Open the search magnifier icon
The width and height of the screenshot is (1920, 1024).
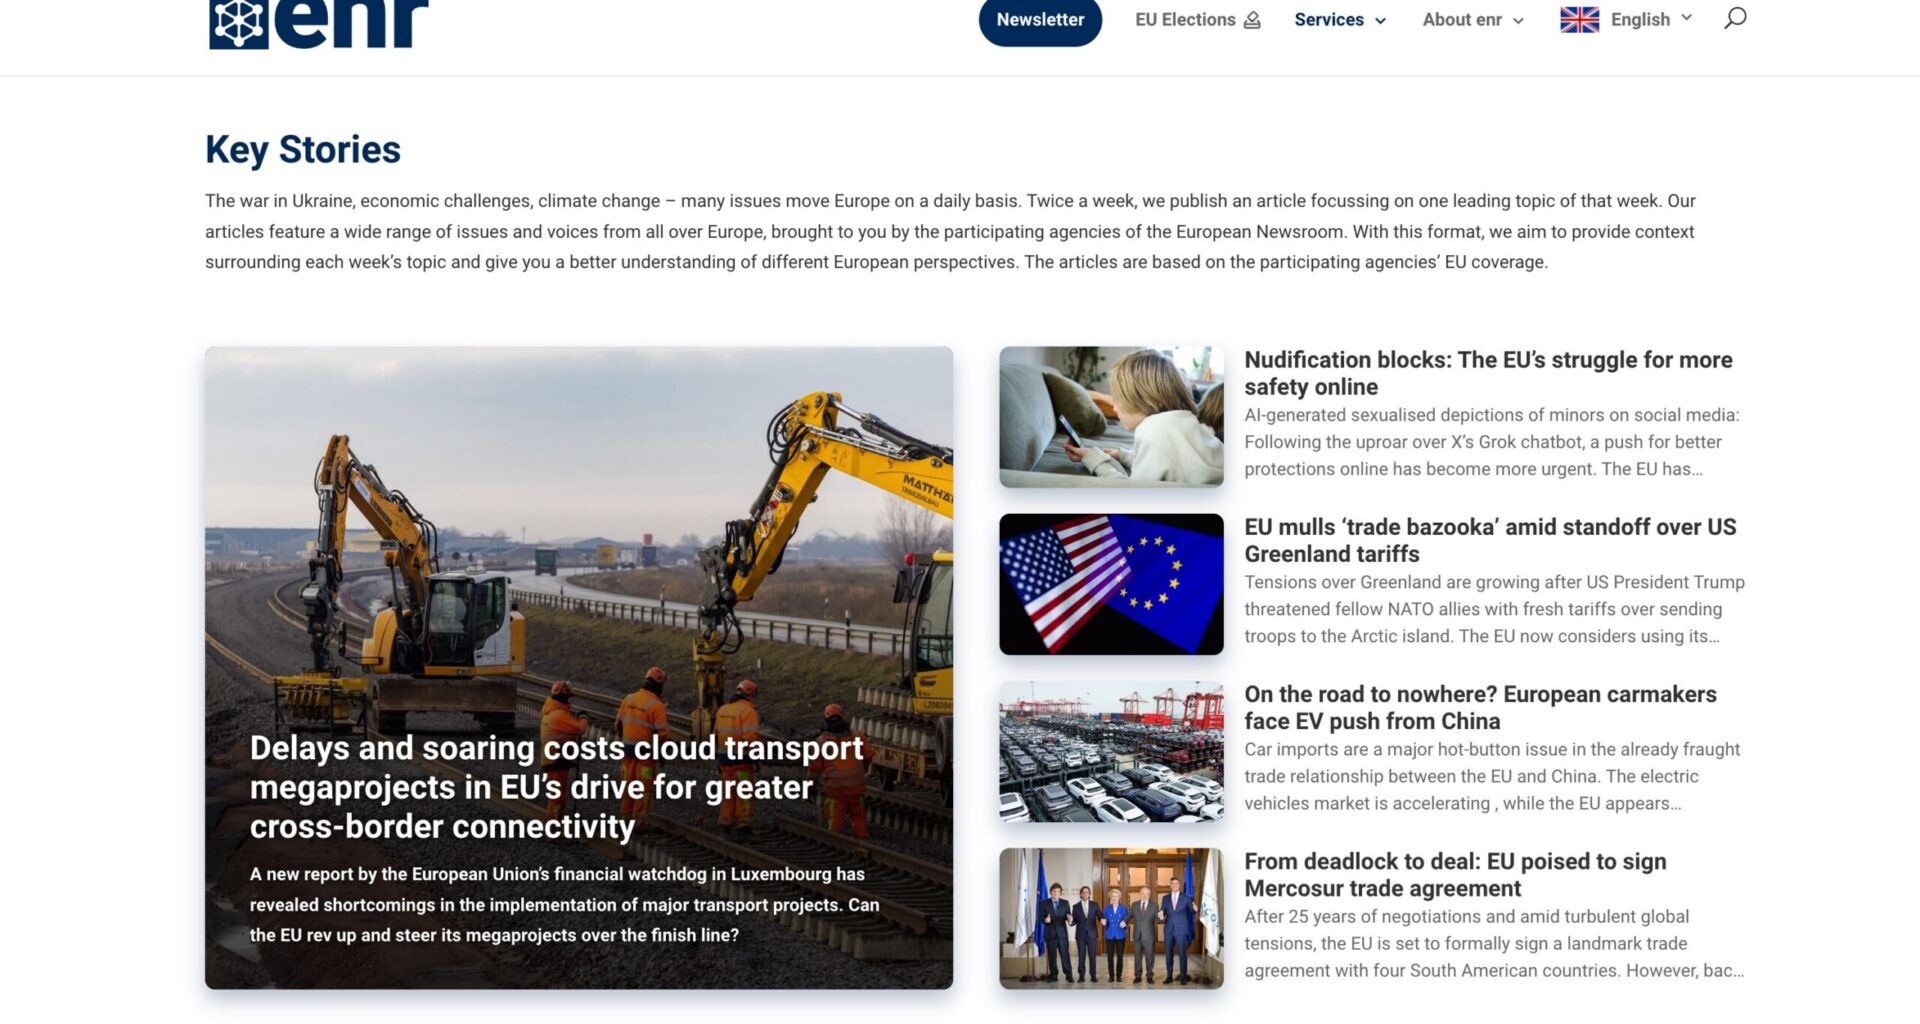click(x=1735, y=18)
